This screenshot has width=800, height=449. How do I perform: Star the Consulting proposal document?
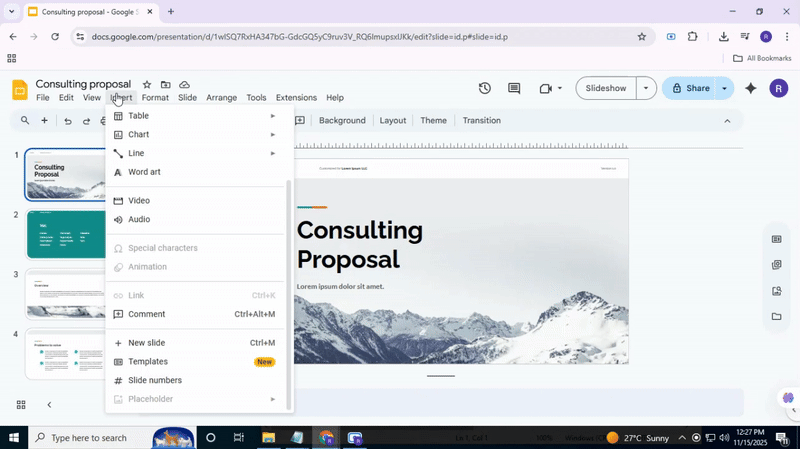point(147,85)
